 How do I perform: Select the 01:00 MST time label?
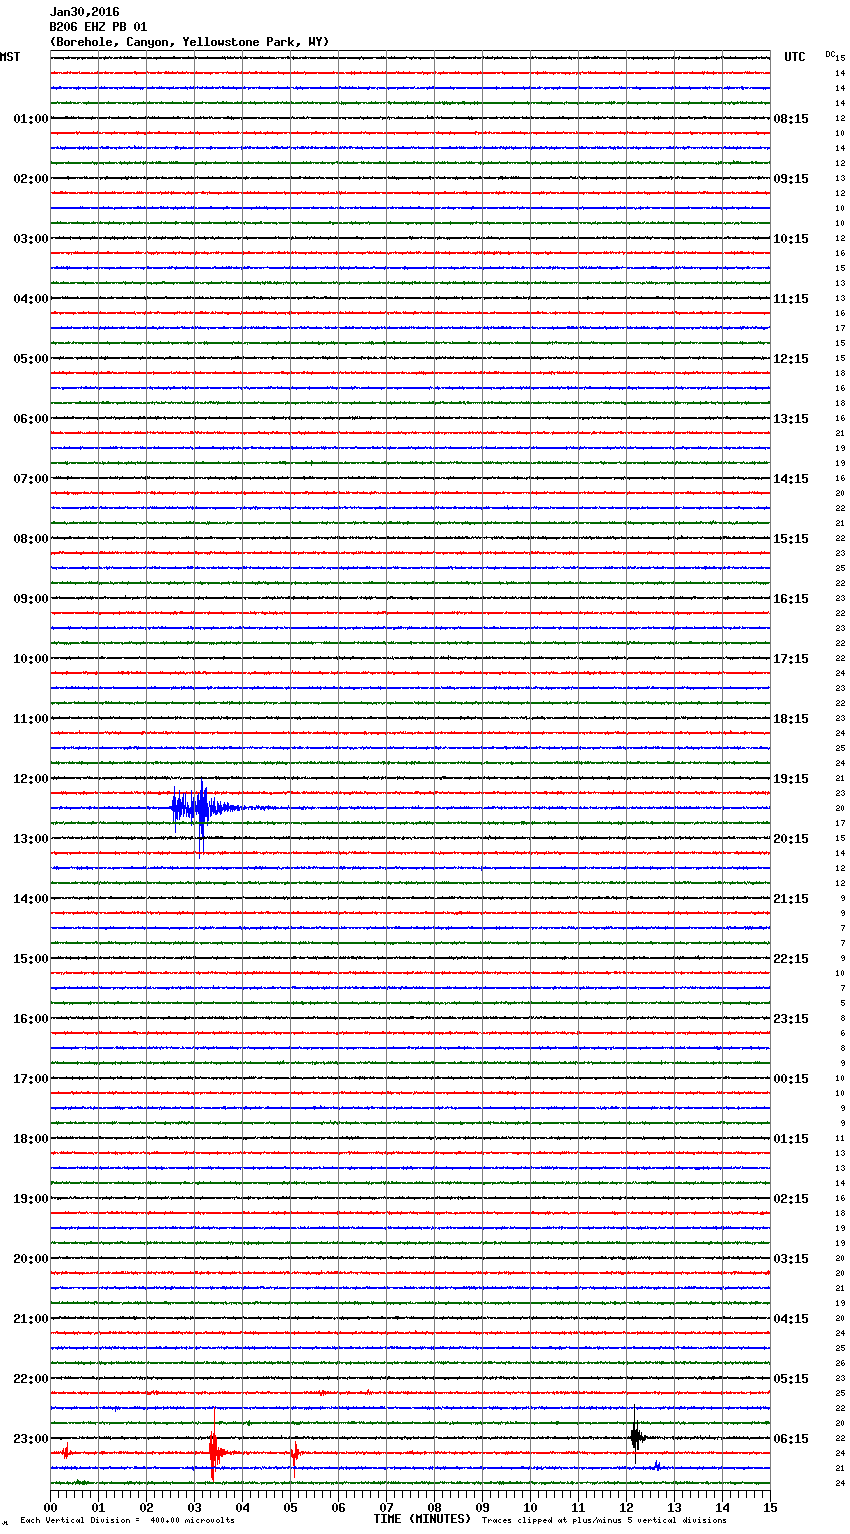[30, 119]
